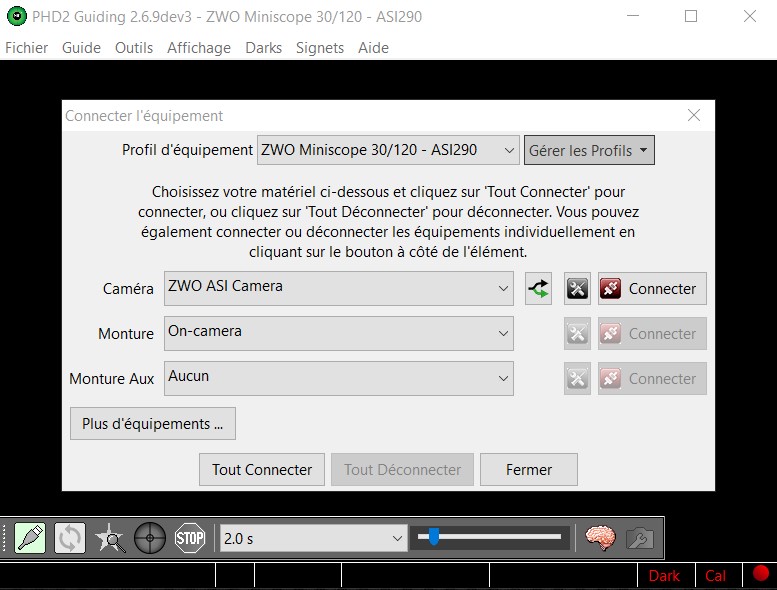Click Connecter button for Caméra
The width and height of the screenshot is (777, 590).
point(652,289)
